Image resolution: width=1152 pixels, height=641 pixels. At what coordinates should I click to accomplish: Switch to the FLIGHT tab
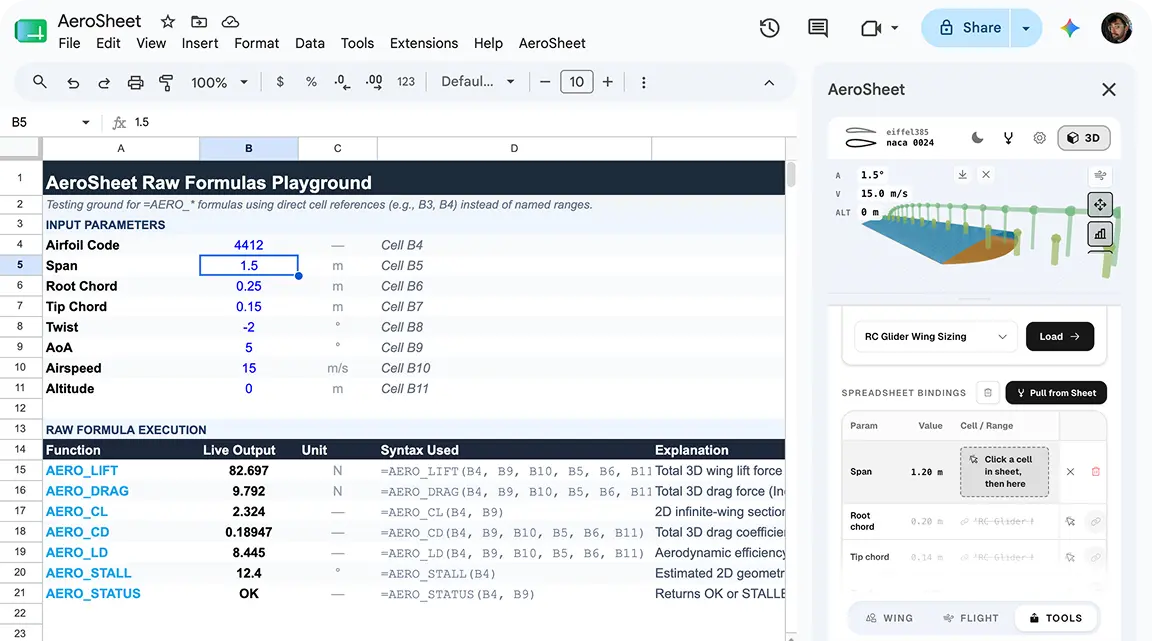971,618
